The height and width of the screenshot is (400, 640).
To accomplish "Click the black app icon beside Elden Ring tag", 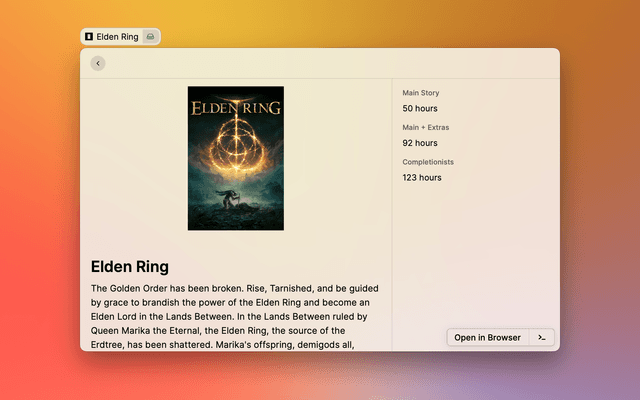I will 89,37.
